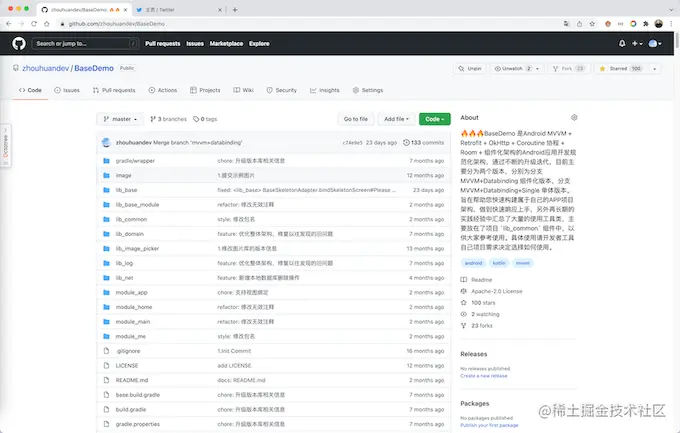Open the master branch dropdown

tap(120, 119)
